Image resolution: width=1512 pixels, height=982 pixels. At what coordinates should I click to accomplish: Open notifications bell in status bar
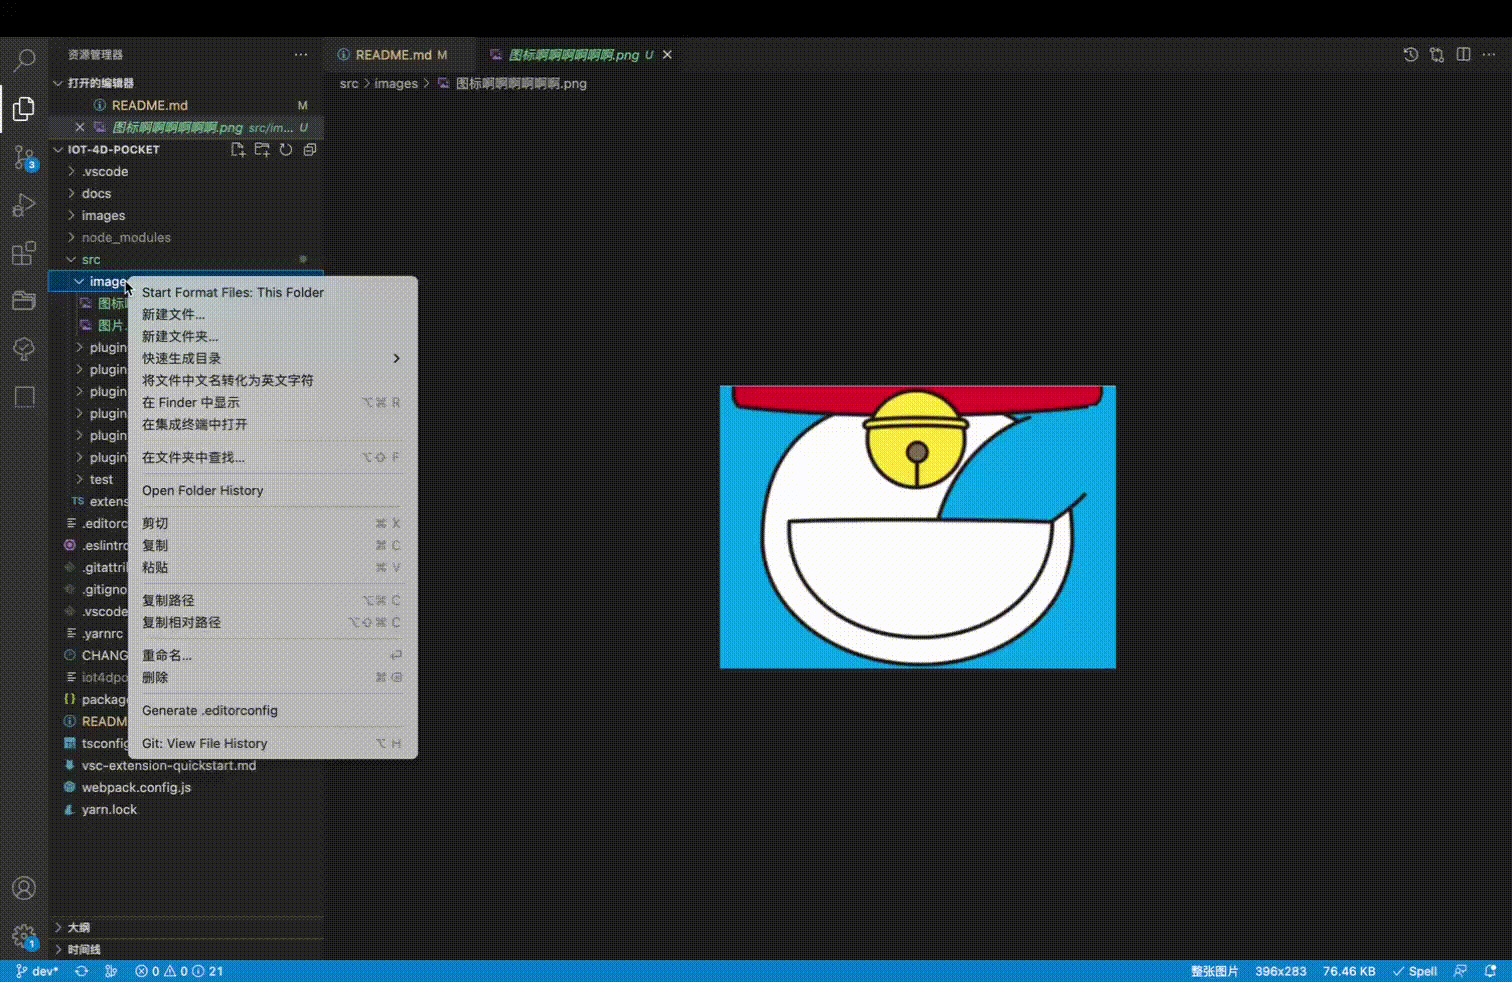(1490, 971)
